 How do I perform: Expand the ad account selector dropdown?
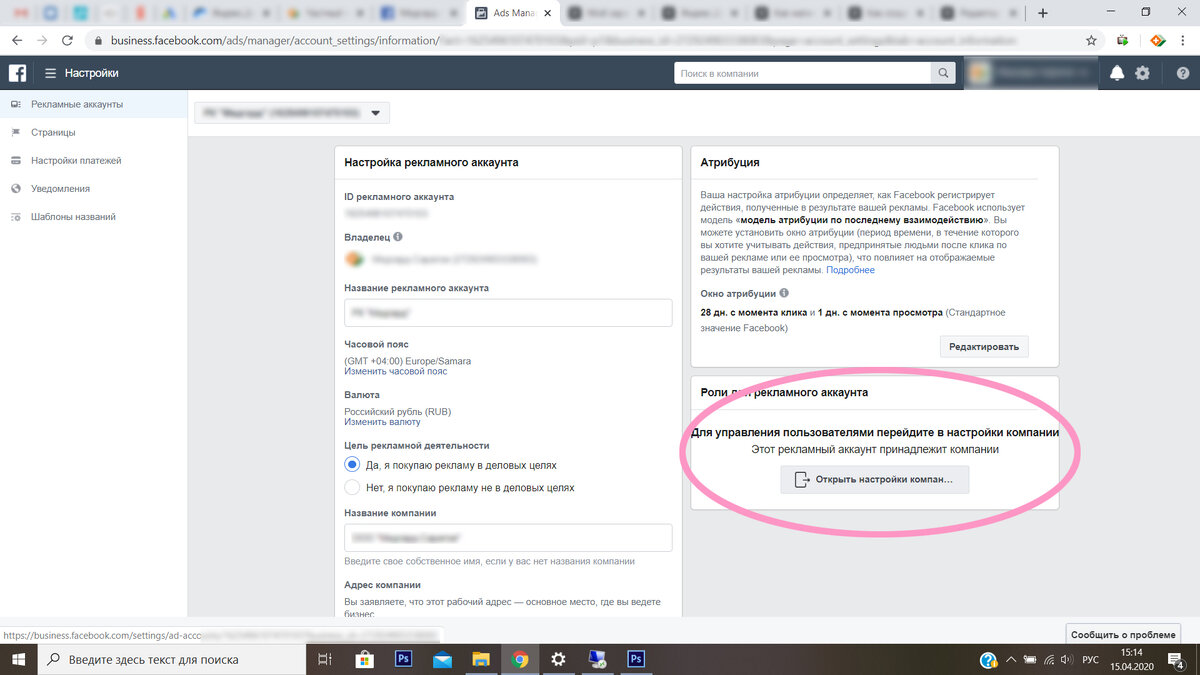[292, 113]
